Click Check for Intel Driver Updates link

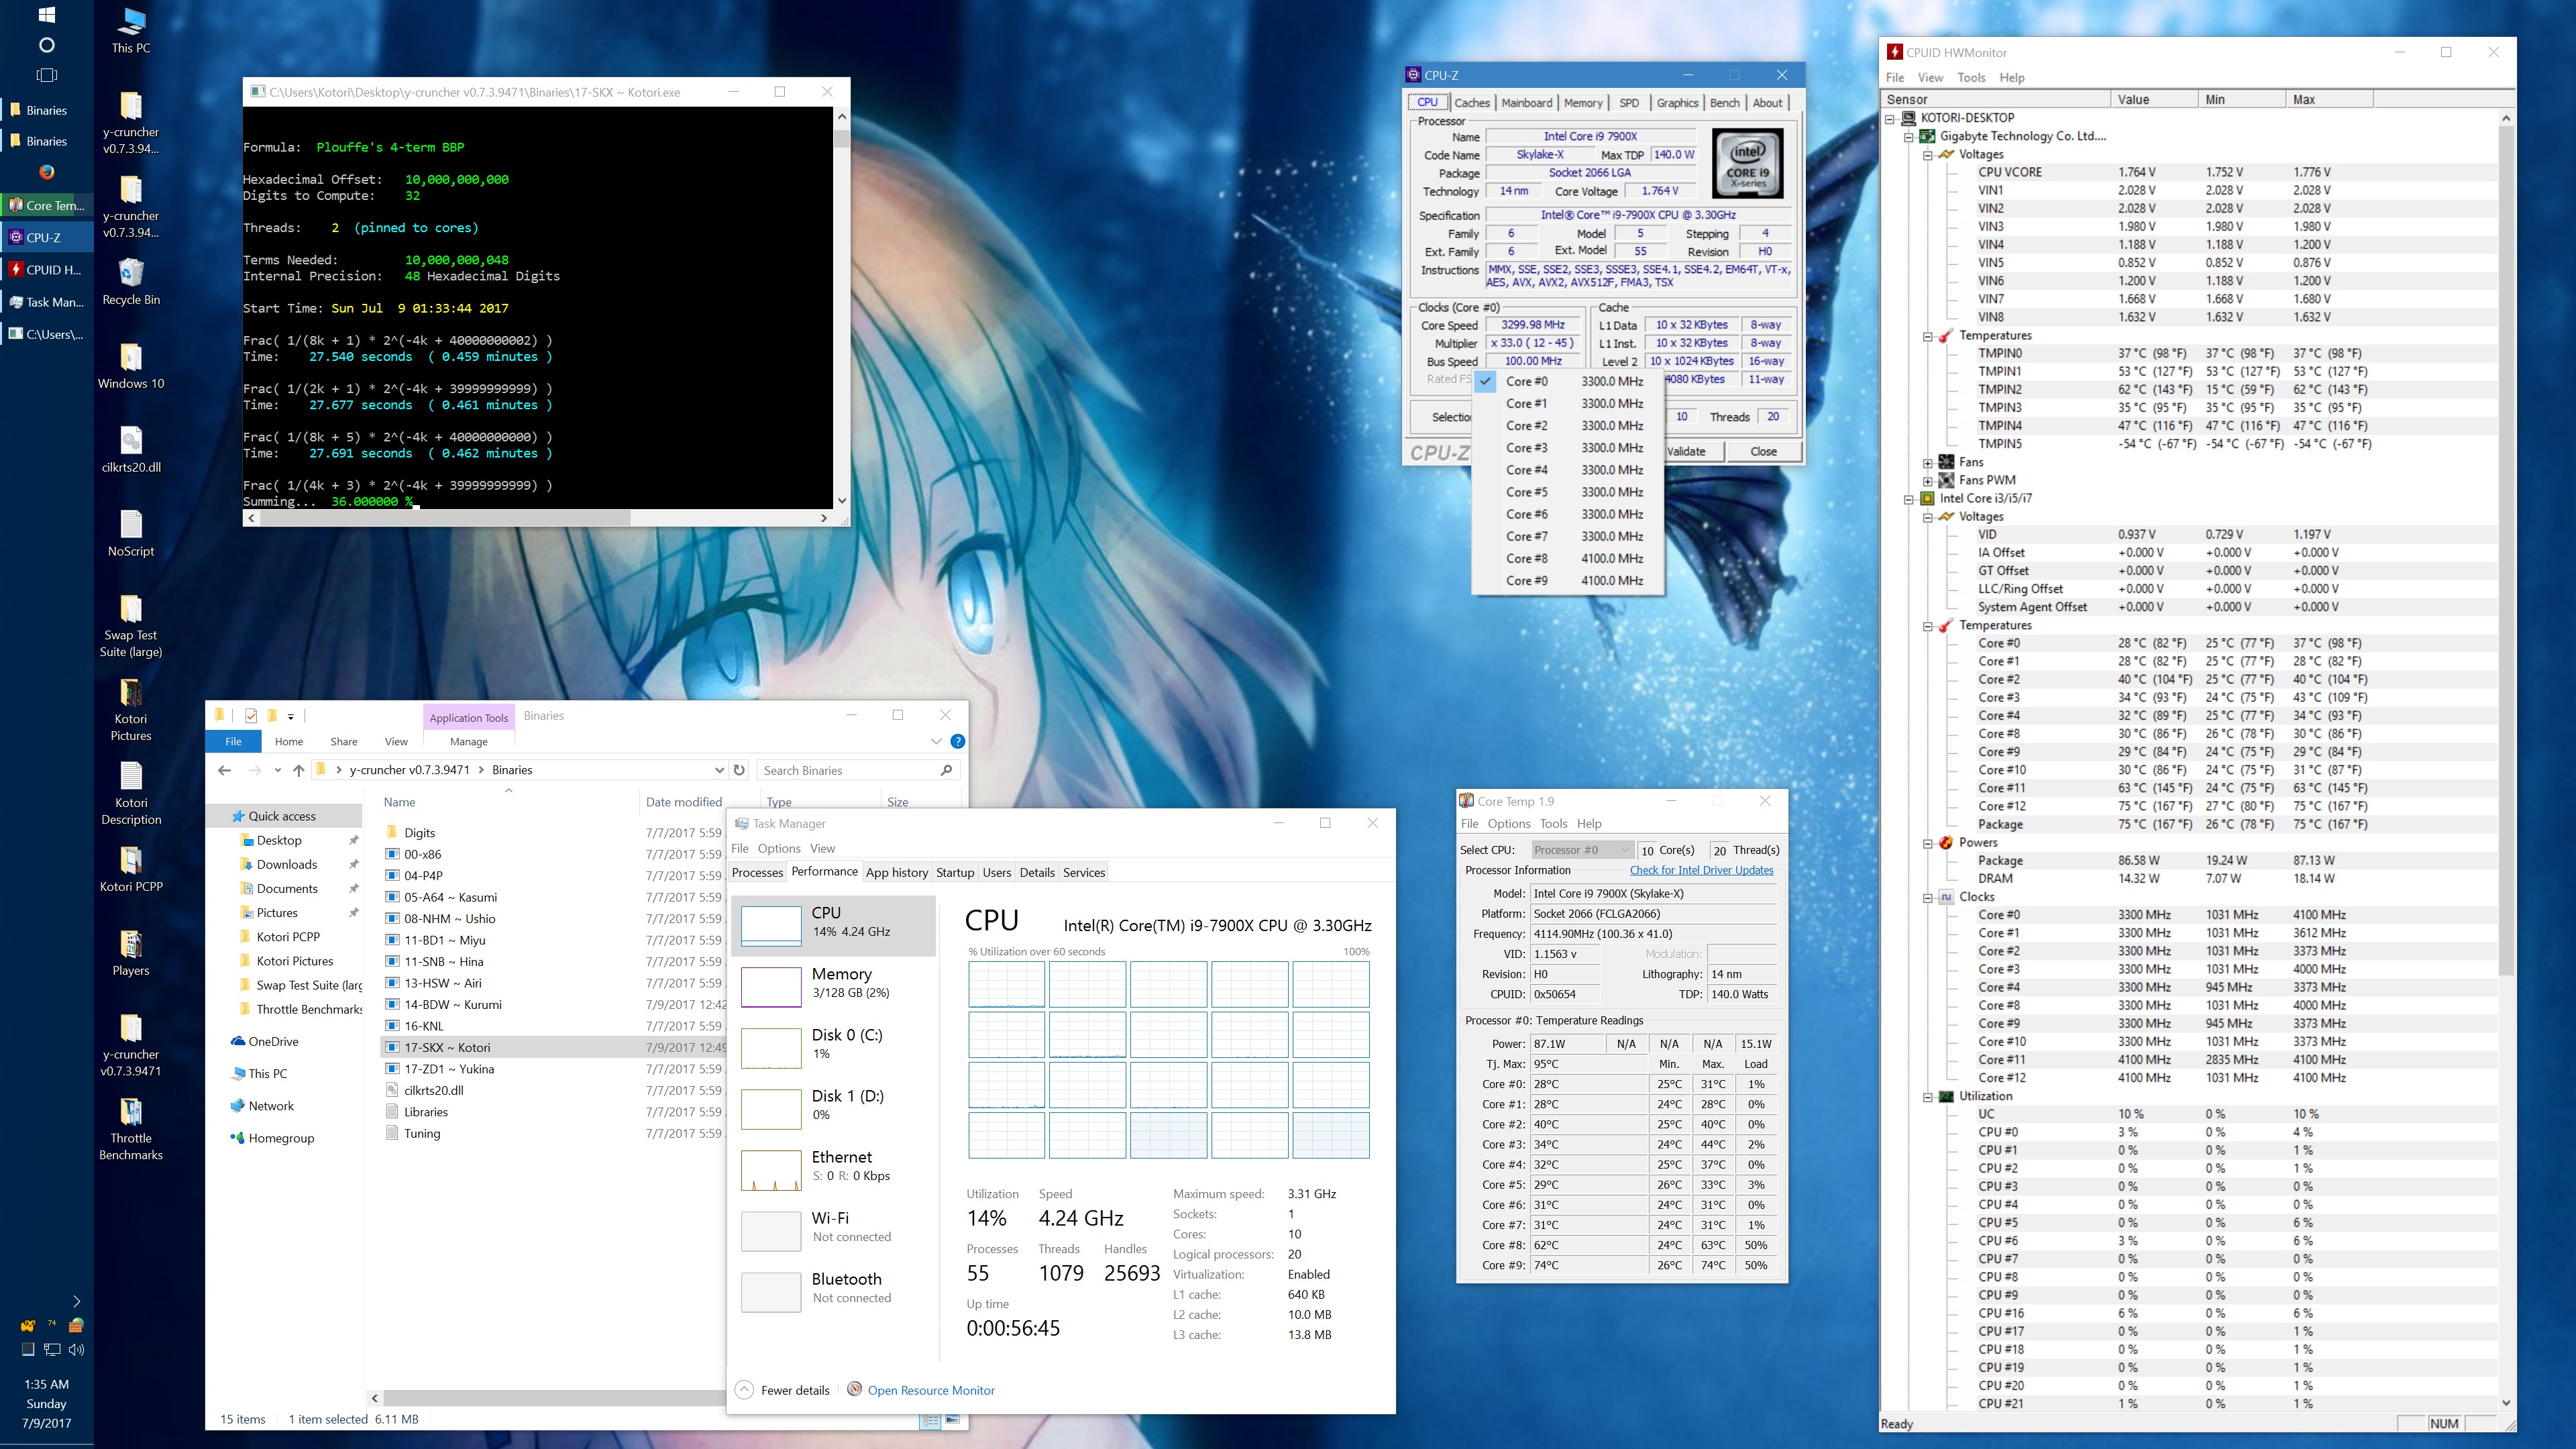[x=1701, y=870]
